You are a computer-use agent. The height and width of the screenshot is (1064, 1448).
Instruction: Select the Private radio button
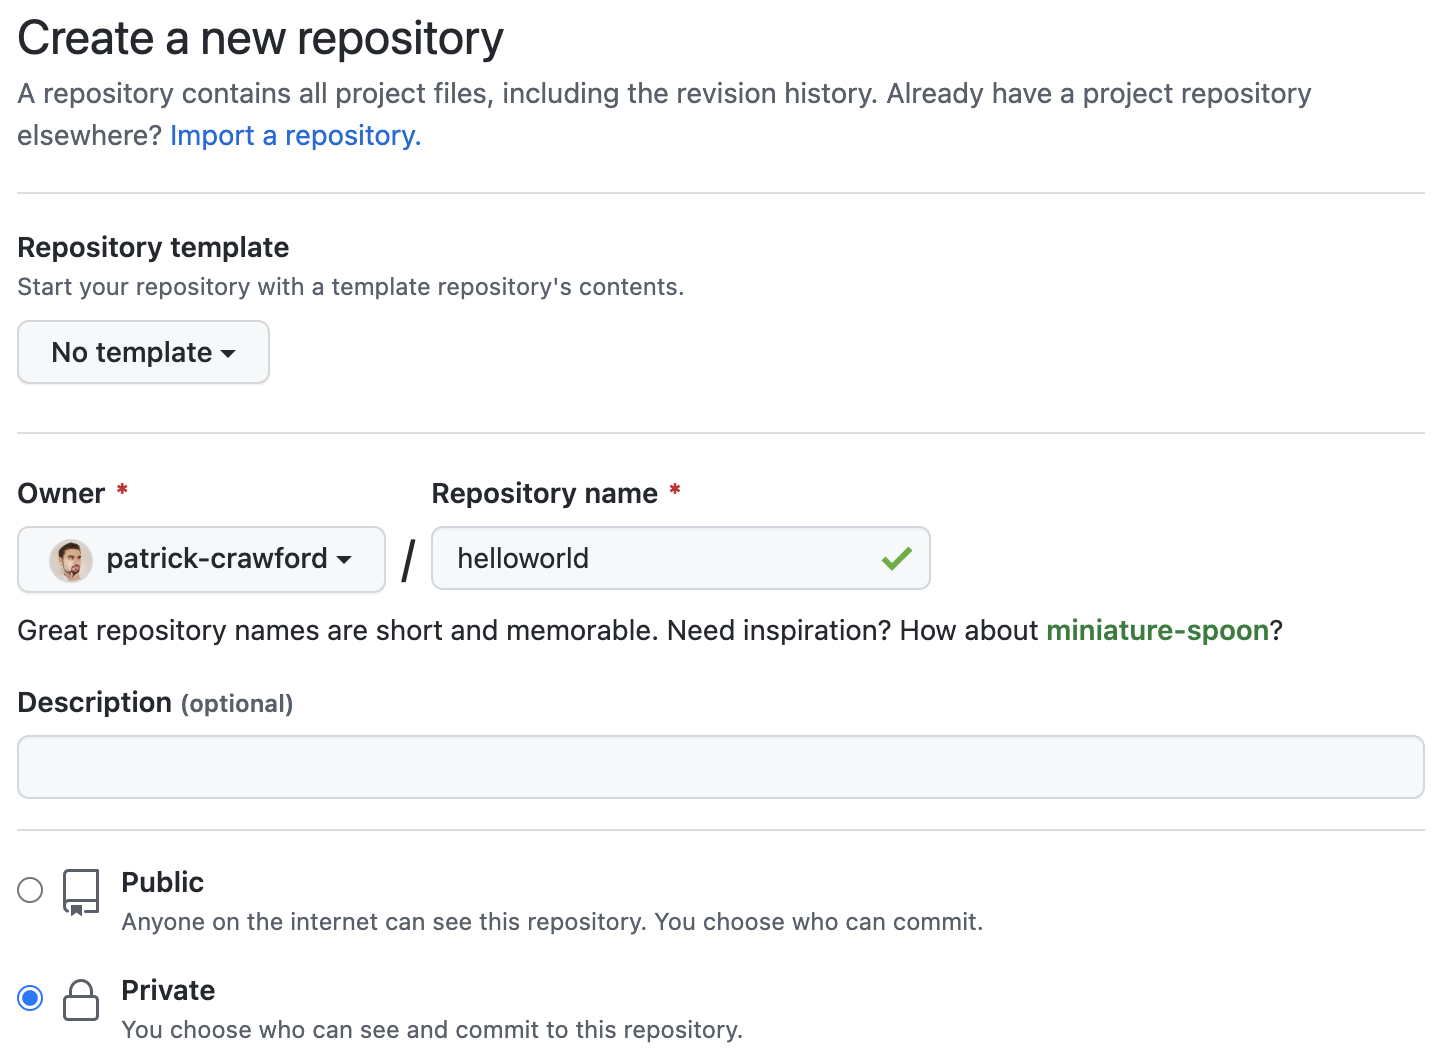tap(30, 997)
